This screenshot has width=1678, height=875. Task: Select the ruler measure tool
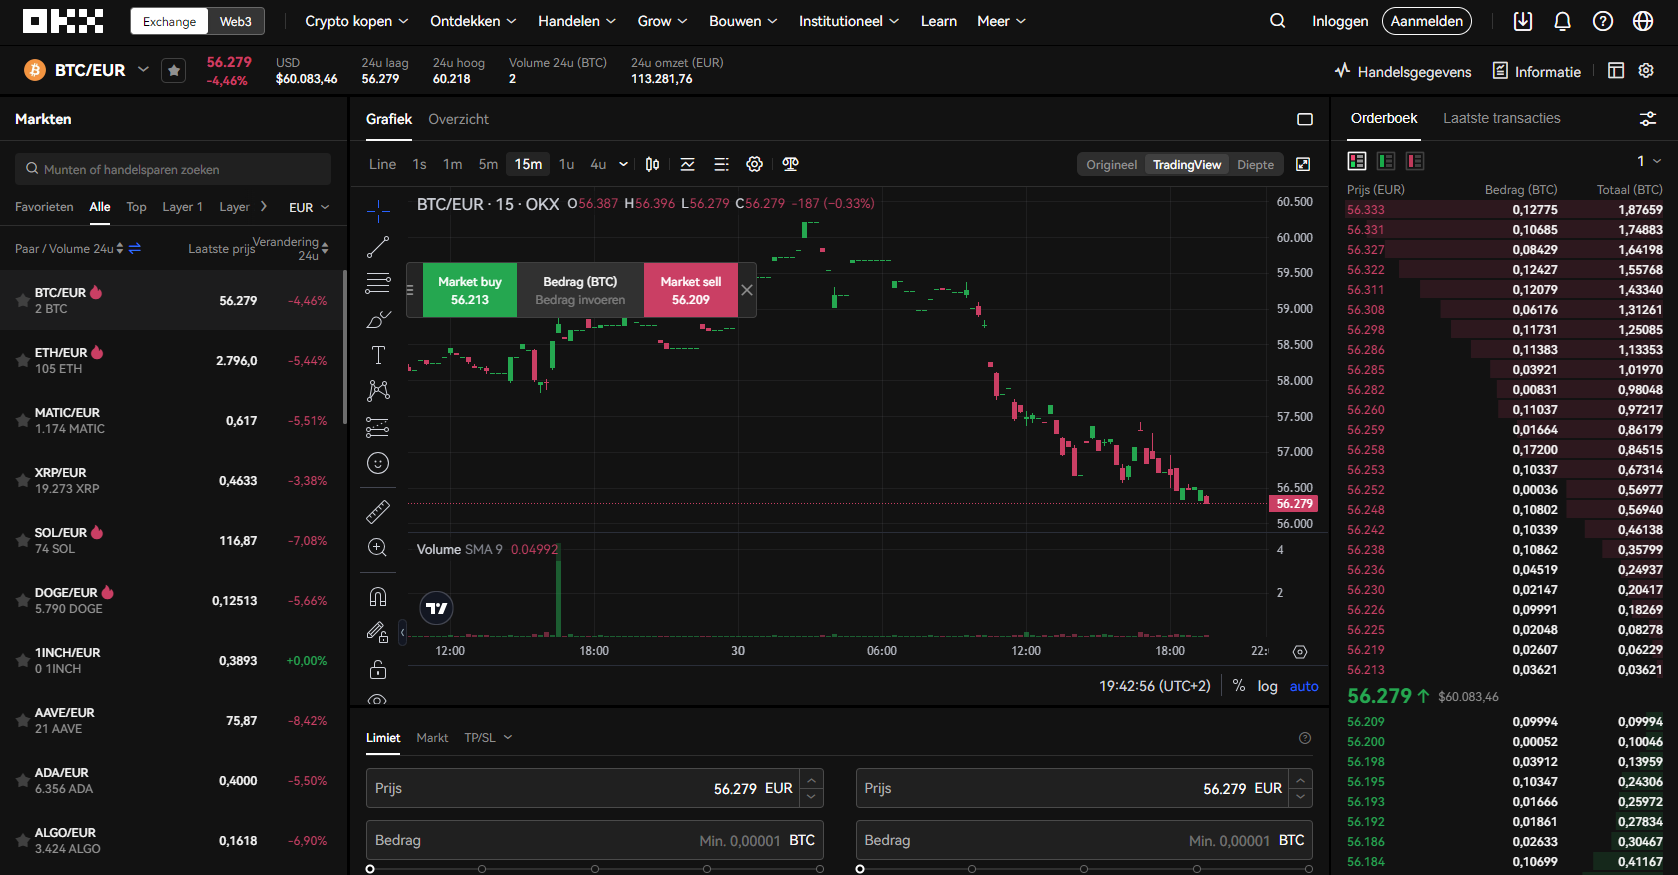[378, 512]
